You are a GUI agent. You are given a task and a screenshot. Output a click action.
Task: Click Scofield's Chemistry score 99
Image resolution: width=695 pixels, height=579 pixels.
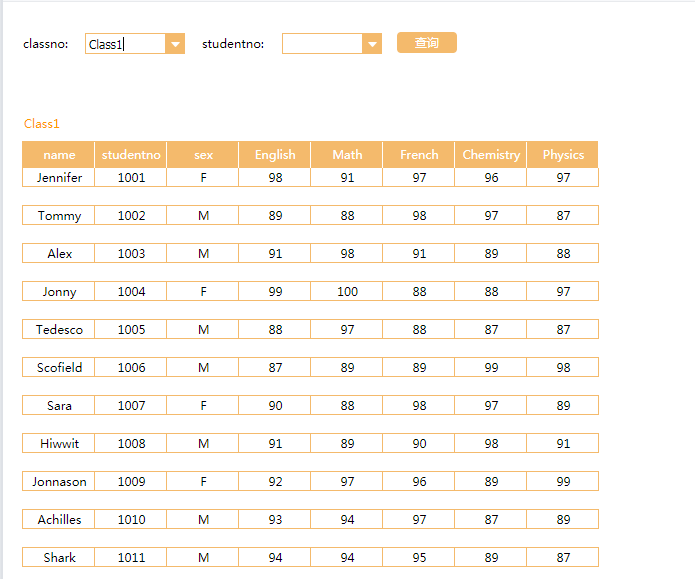coord(491,368)
